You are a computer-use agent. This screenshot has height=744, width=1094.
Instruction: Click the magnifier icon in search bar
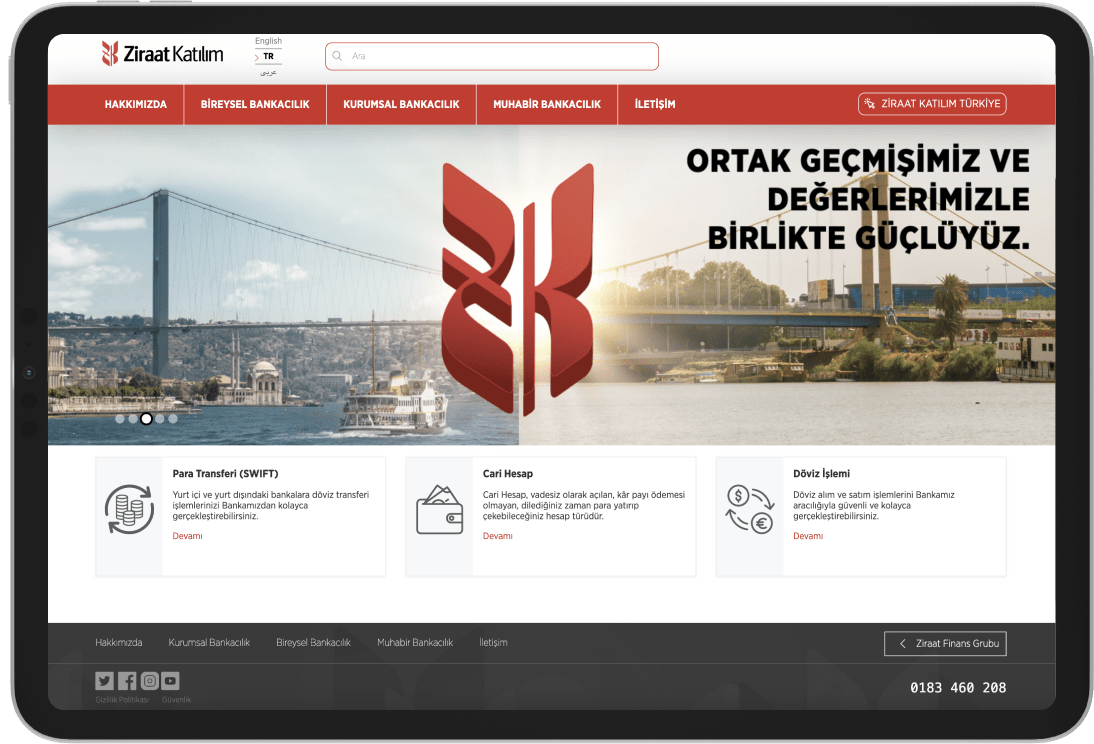tap(338, 56)
